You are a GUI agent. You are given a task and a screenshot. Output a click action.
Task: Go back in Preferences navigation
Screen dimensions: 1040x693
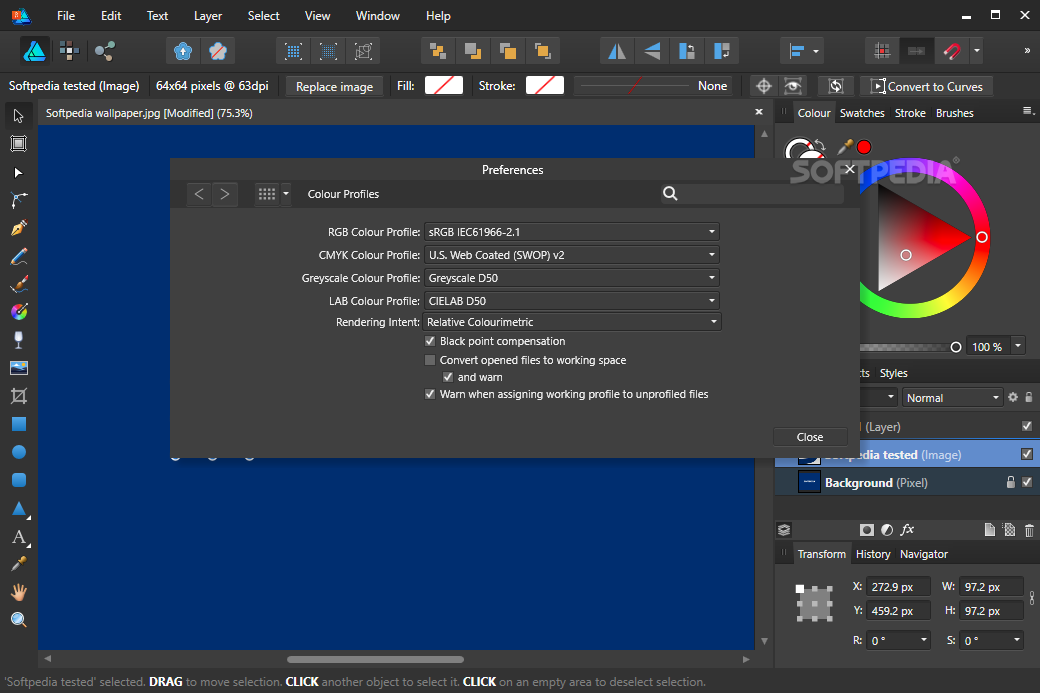coord(199,194)
